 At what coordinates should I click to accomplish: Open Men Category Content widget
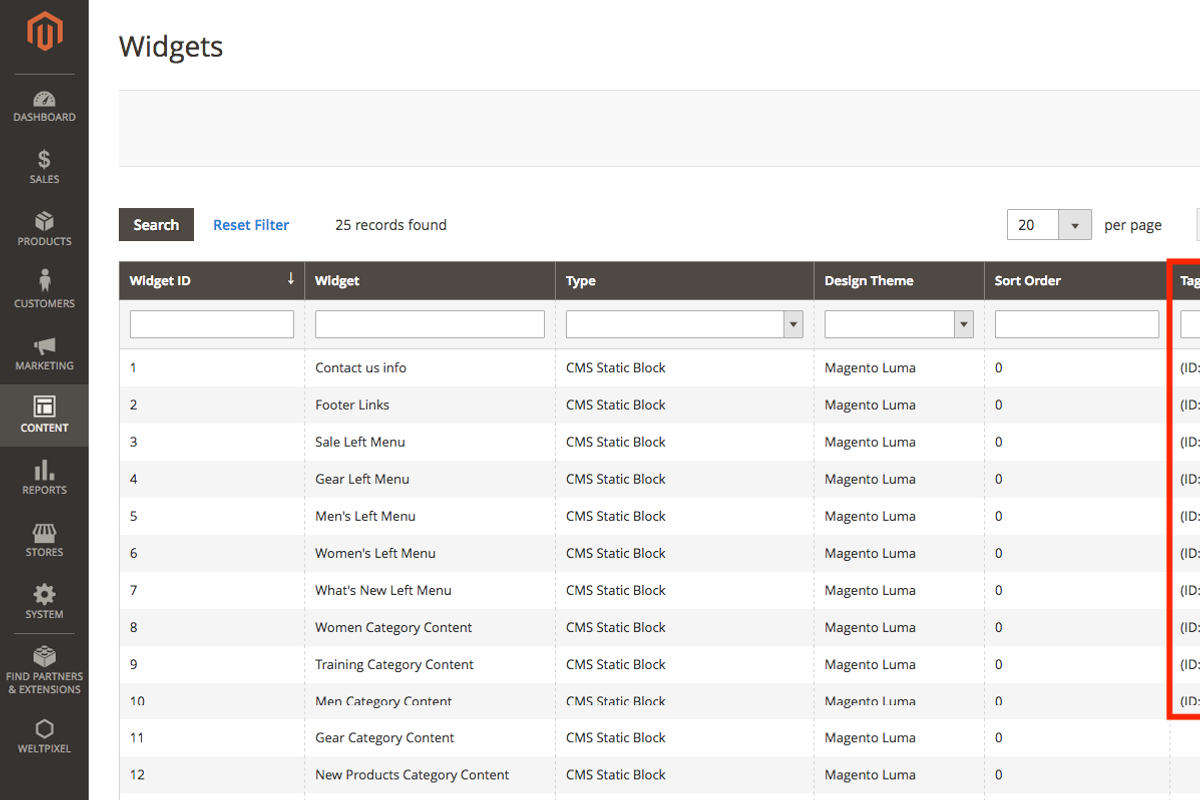coord(383,701)
